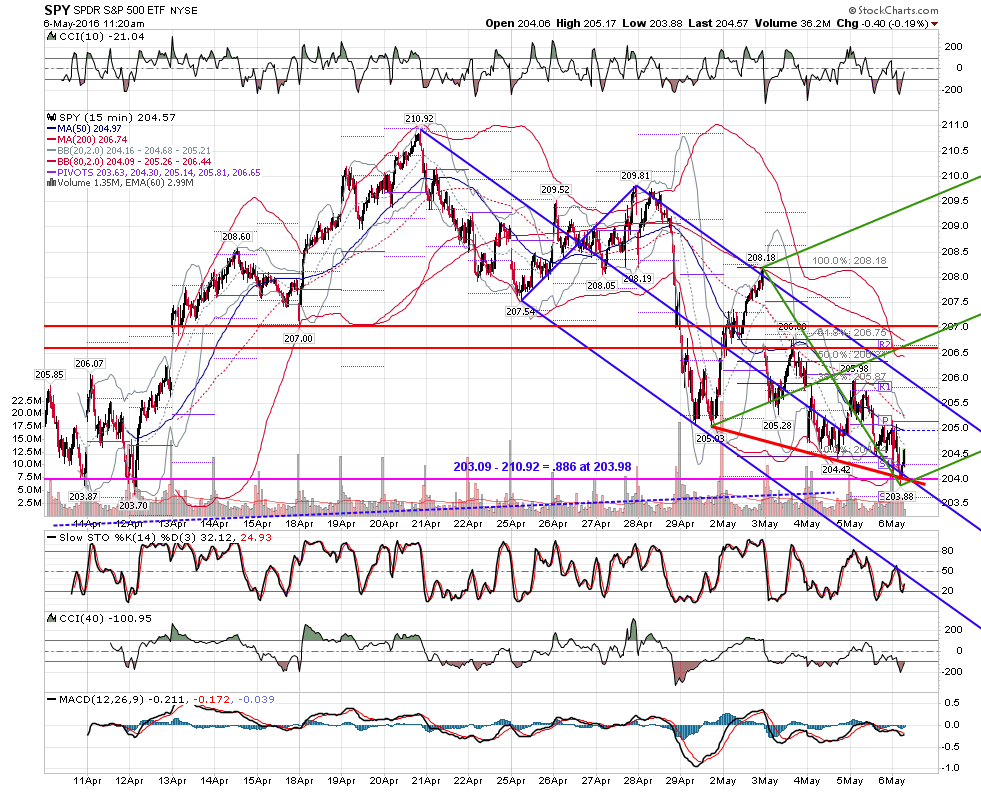
Task: Click the 203.70 low price label
Action: coord(133,505)
